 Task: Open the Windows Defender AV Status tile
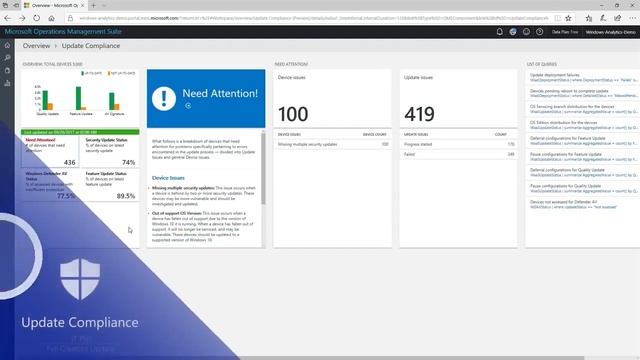click(x=50, y=185)
